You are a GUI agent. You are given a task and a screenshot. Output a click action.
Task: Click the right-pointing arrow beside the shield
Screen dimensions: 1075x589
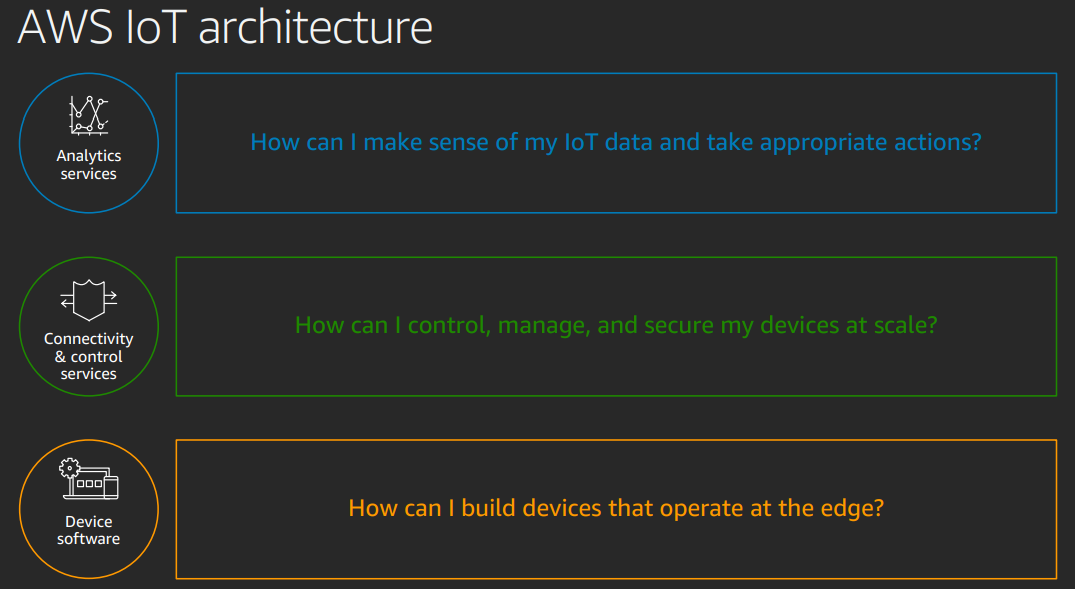point(110,296)
